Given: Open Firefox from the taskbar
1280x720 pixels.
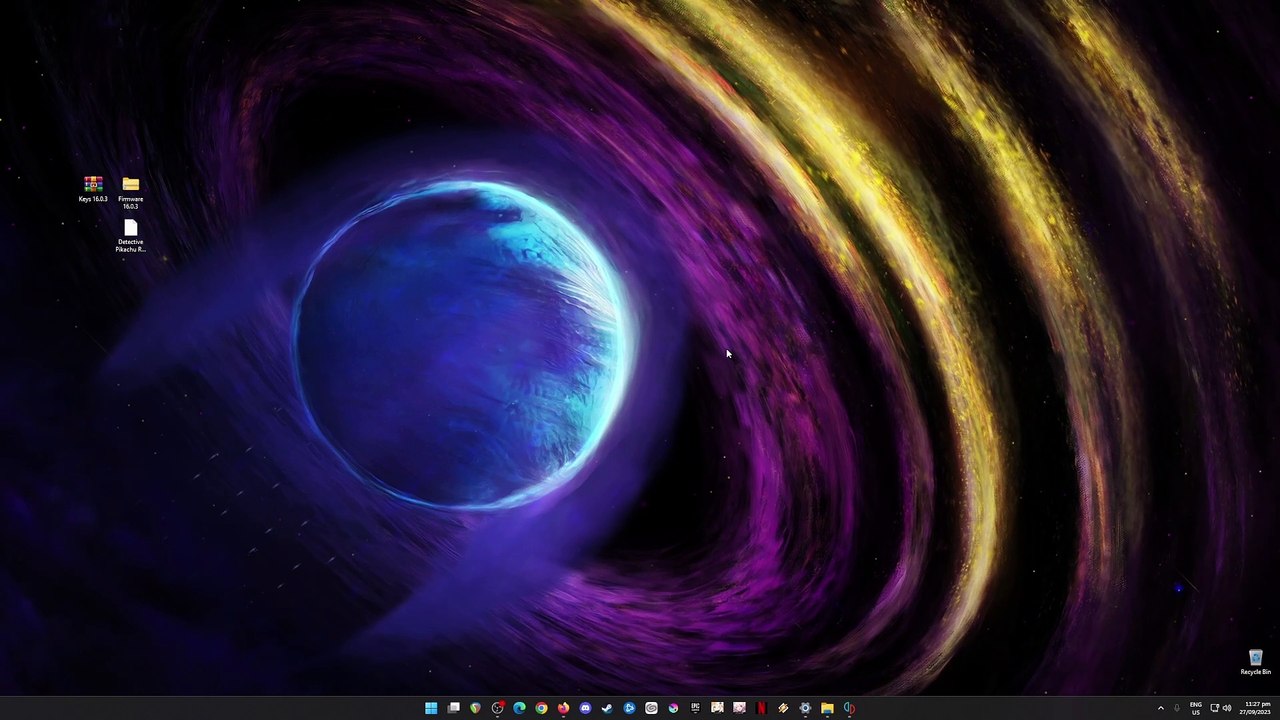Looking at the screenshot, I should click(x=563, y=708).
